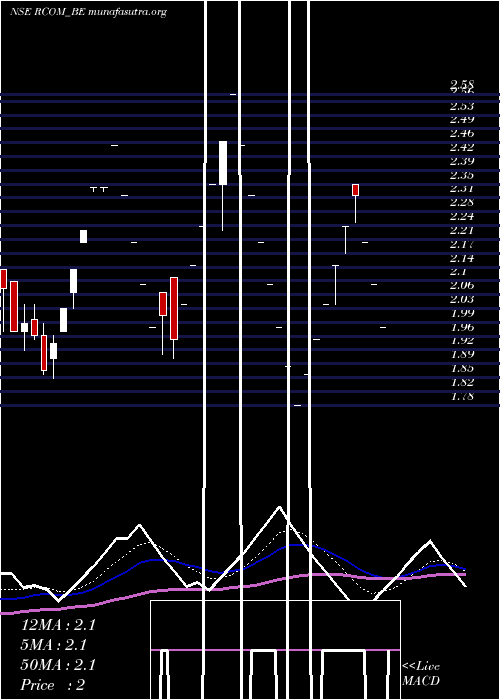Select the 2.53 price axis label
The width and height of the screenshot is (500, 700).
tap(462, 106)
